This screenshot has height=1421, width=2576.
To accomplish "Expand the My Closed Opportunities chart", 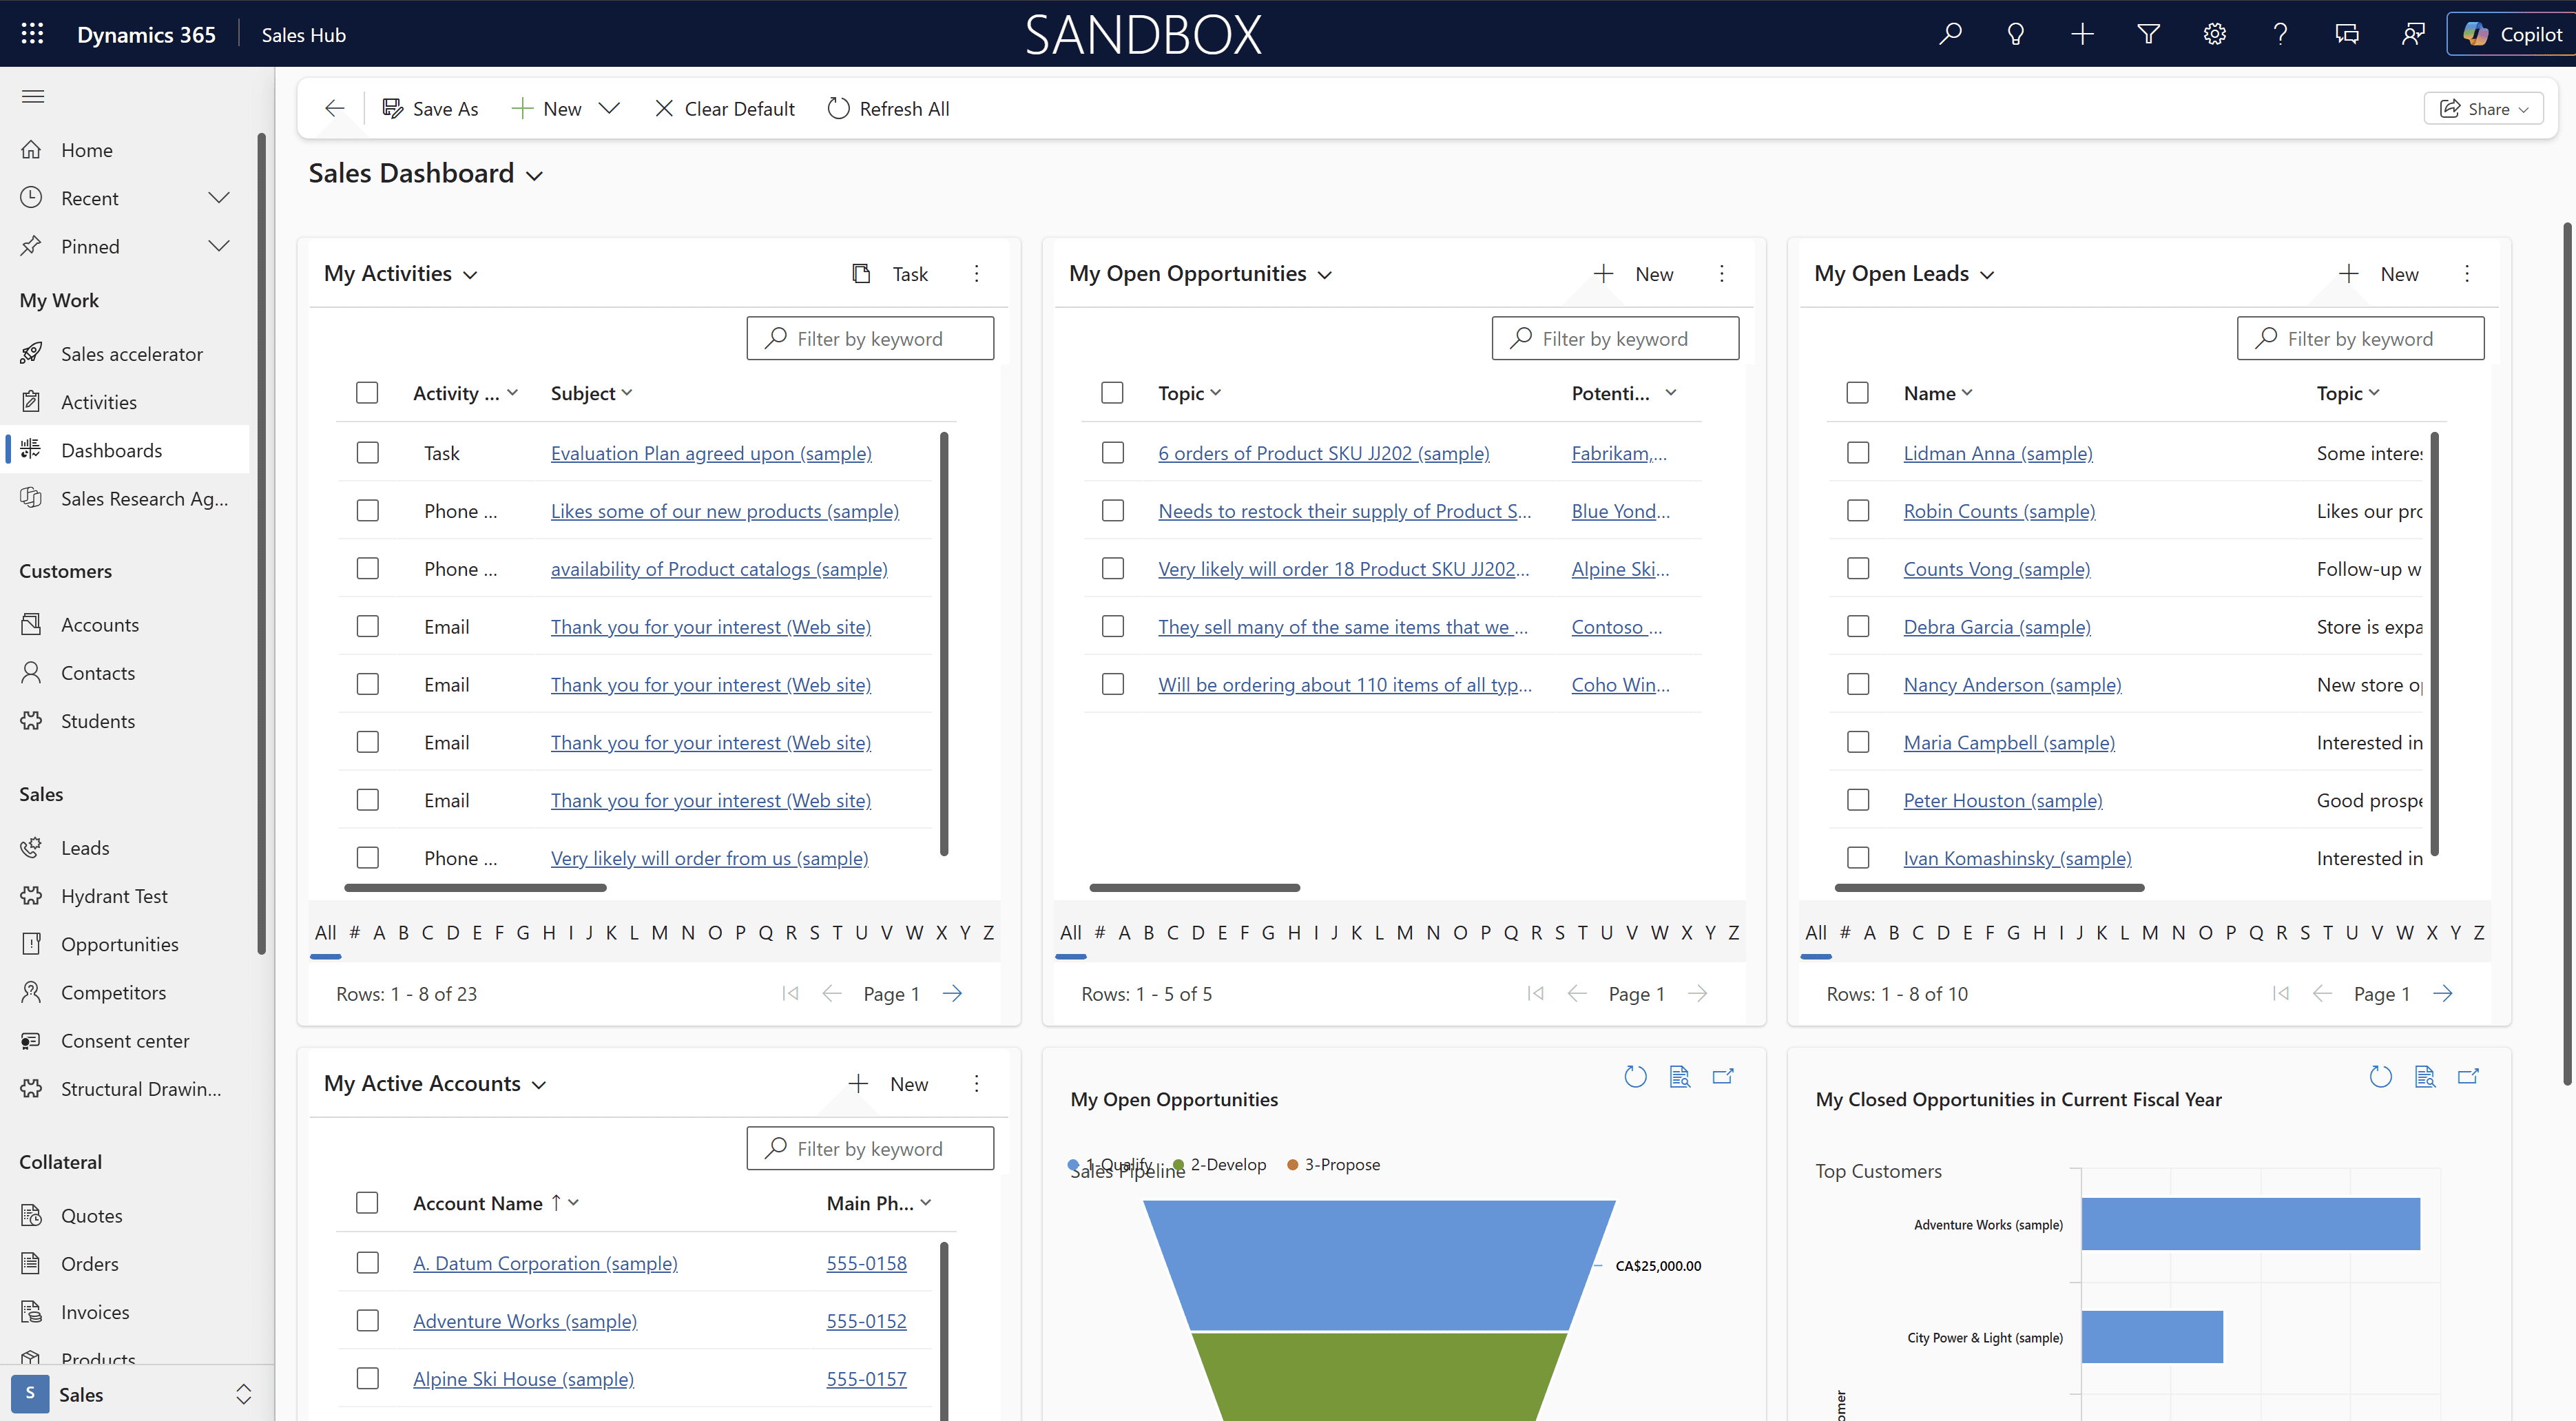I will (2468, 1077).
